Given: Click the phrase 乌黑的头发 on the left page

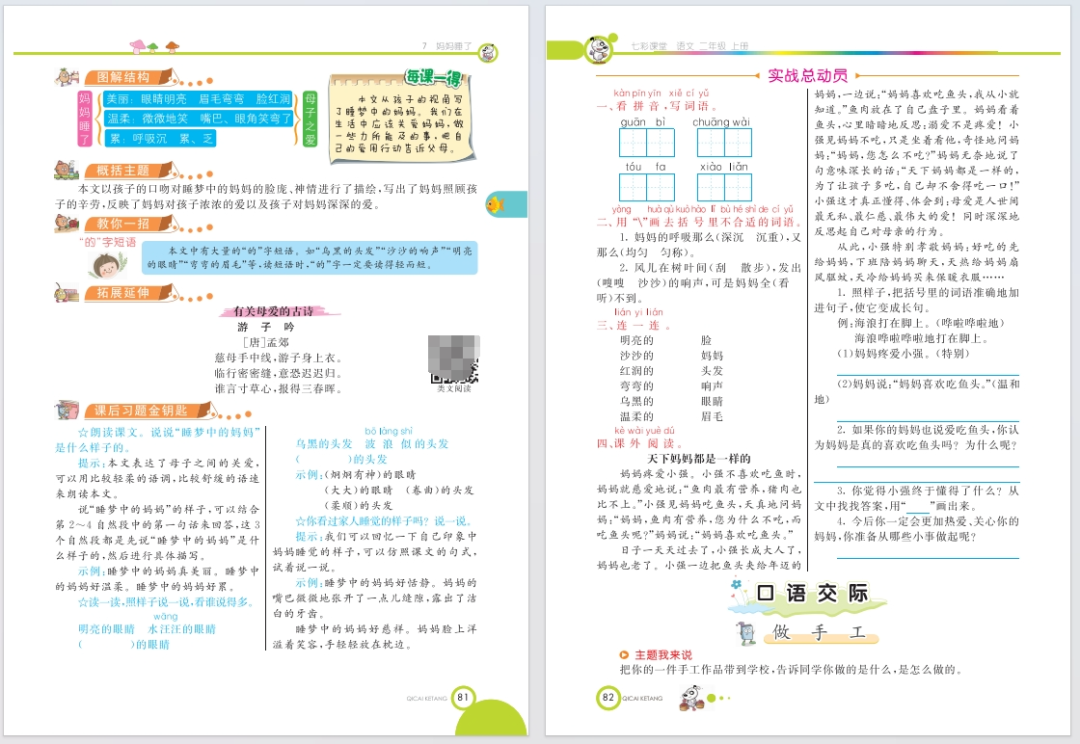Looking at the screenshot, I should (324, 444).
